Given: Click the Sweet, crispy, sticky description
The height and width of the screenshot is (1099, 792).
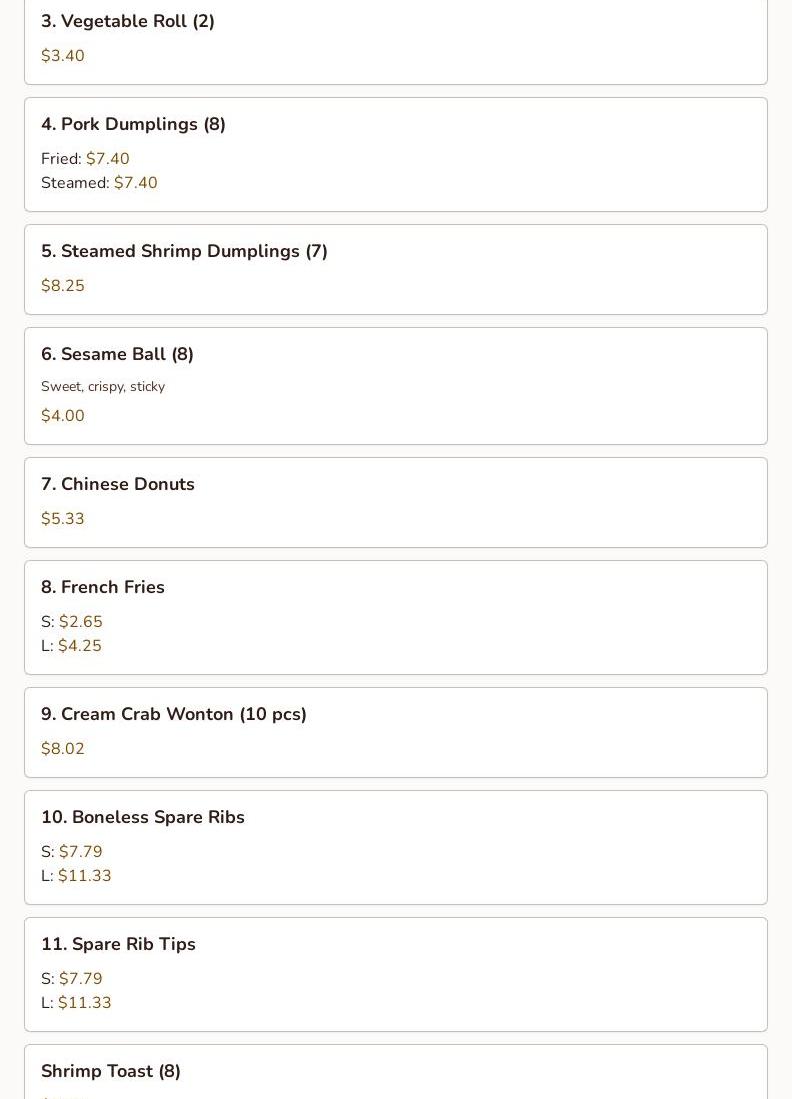Looking at the screenshot, I should (x=103, y=386).
